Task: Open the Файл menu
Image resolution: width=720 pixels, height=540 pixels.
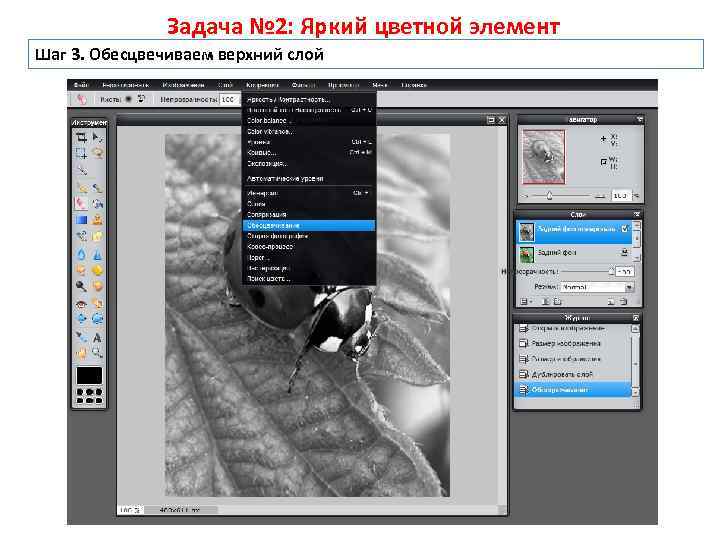Action: point(81,84)
